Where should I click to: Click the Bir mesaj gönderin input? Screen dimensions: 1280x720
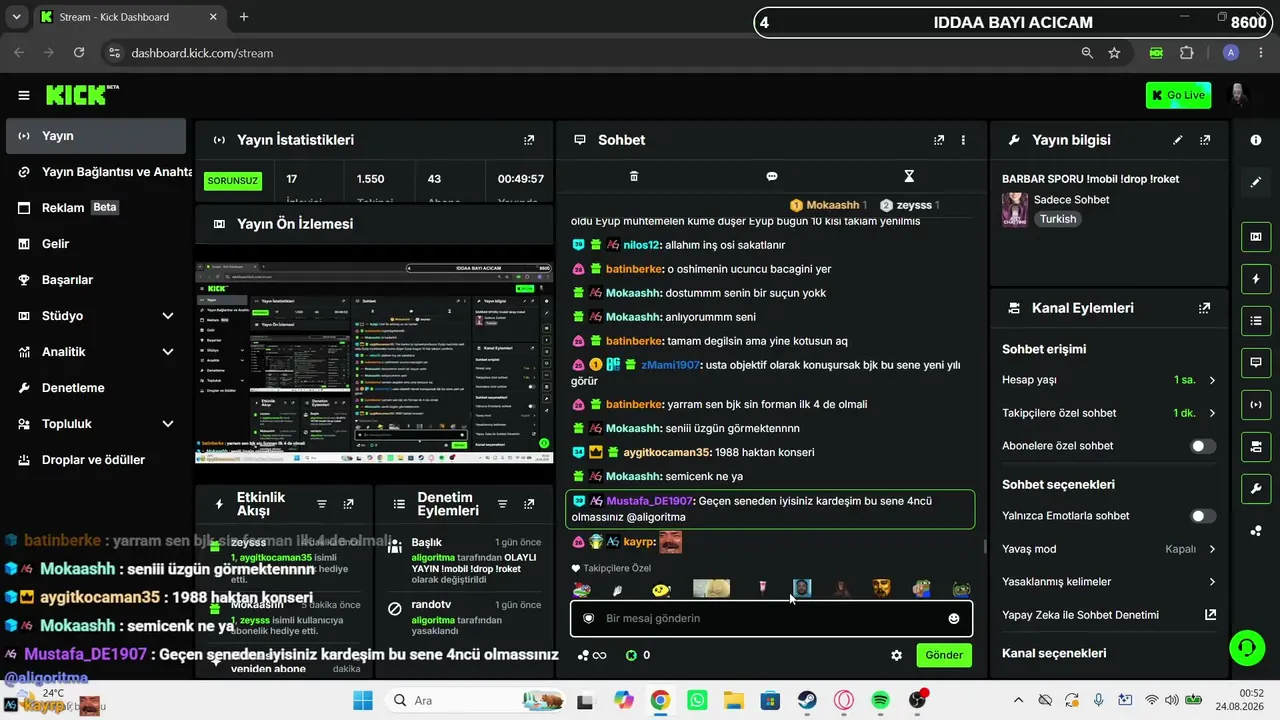coord(770,618)
